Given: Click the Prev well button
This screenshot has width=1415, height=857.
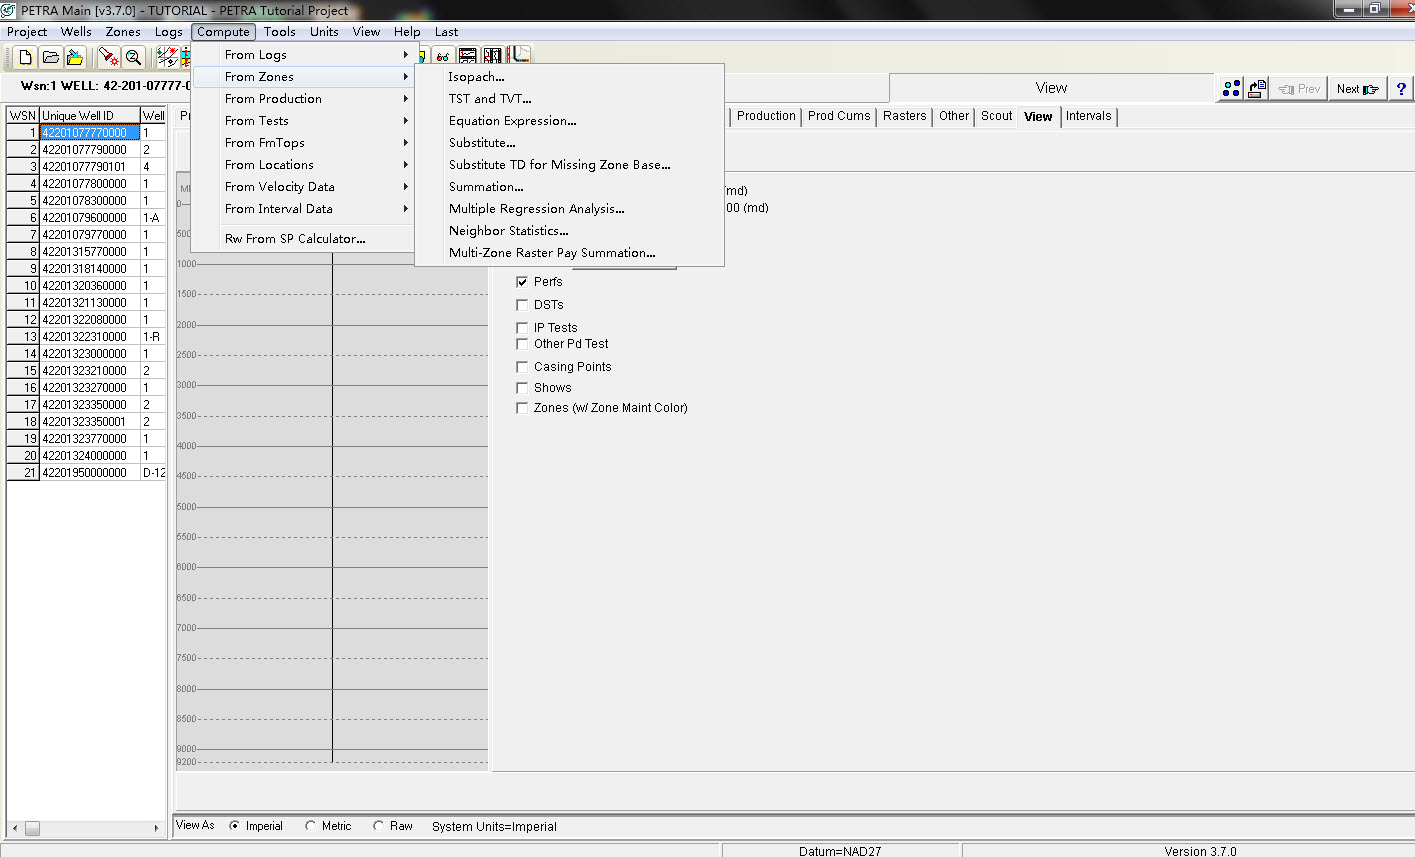Looking at the screenshot, I should (1299, 89).
